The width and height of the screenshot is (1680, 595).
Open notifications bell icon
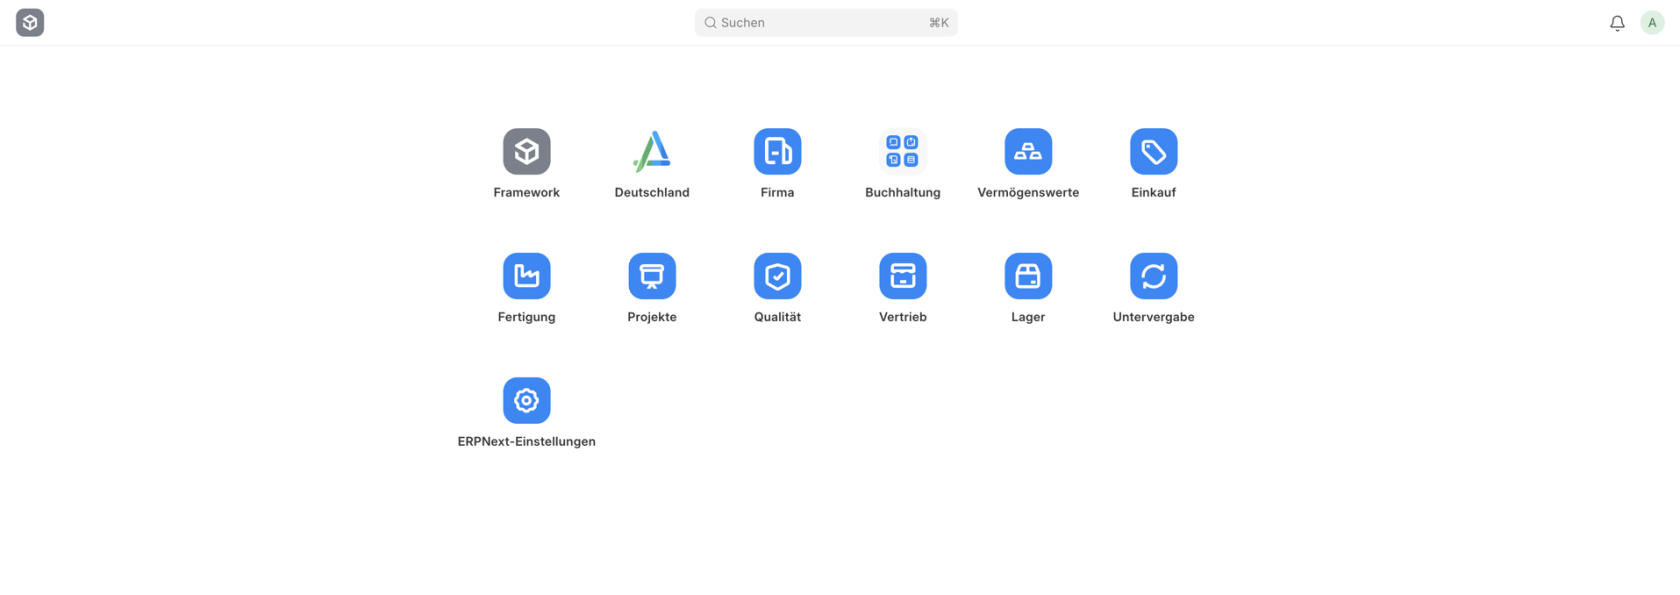pyautogui.click(x=1617, y=23)
